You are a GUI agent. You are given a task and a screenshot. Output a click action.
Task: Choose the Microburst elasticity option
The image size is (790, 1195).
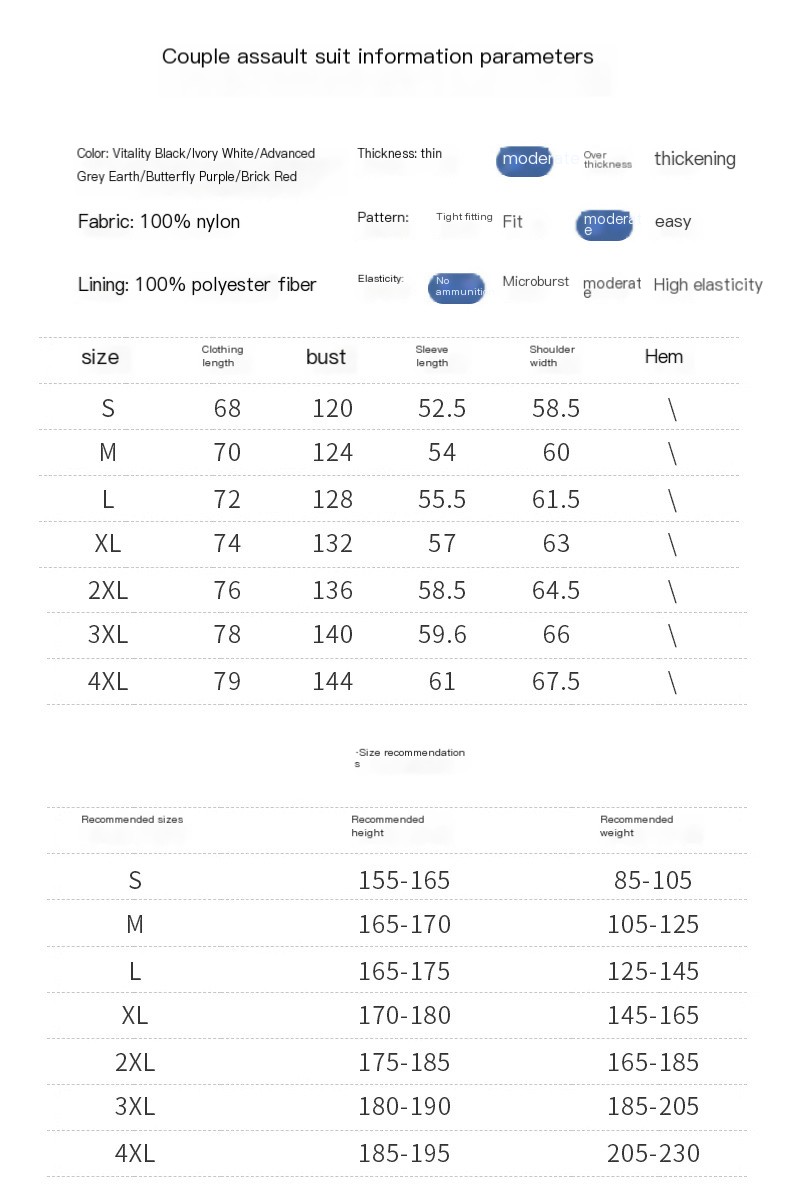pos(535,282)
